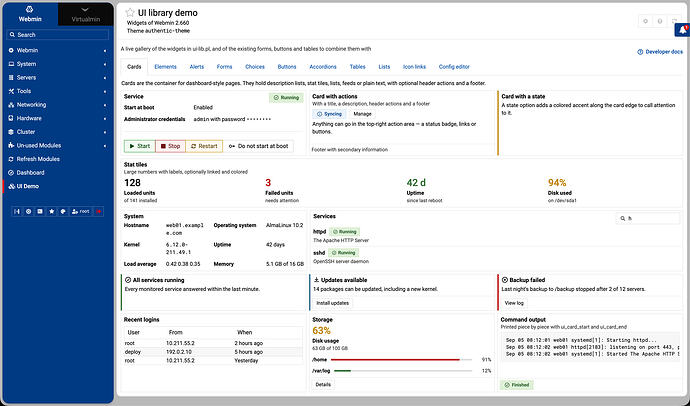Open favorites star in sidebar bottom toolbar
The image size is (690, 406).
pyautogui.click(x=51, y=212)
